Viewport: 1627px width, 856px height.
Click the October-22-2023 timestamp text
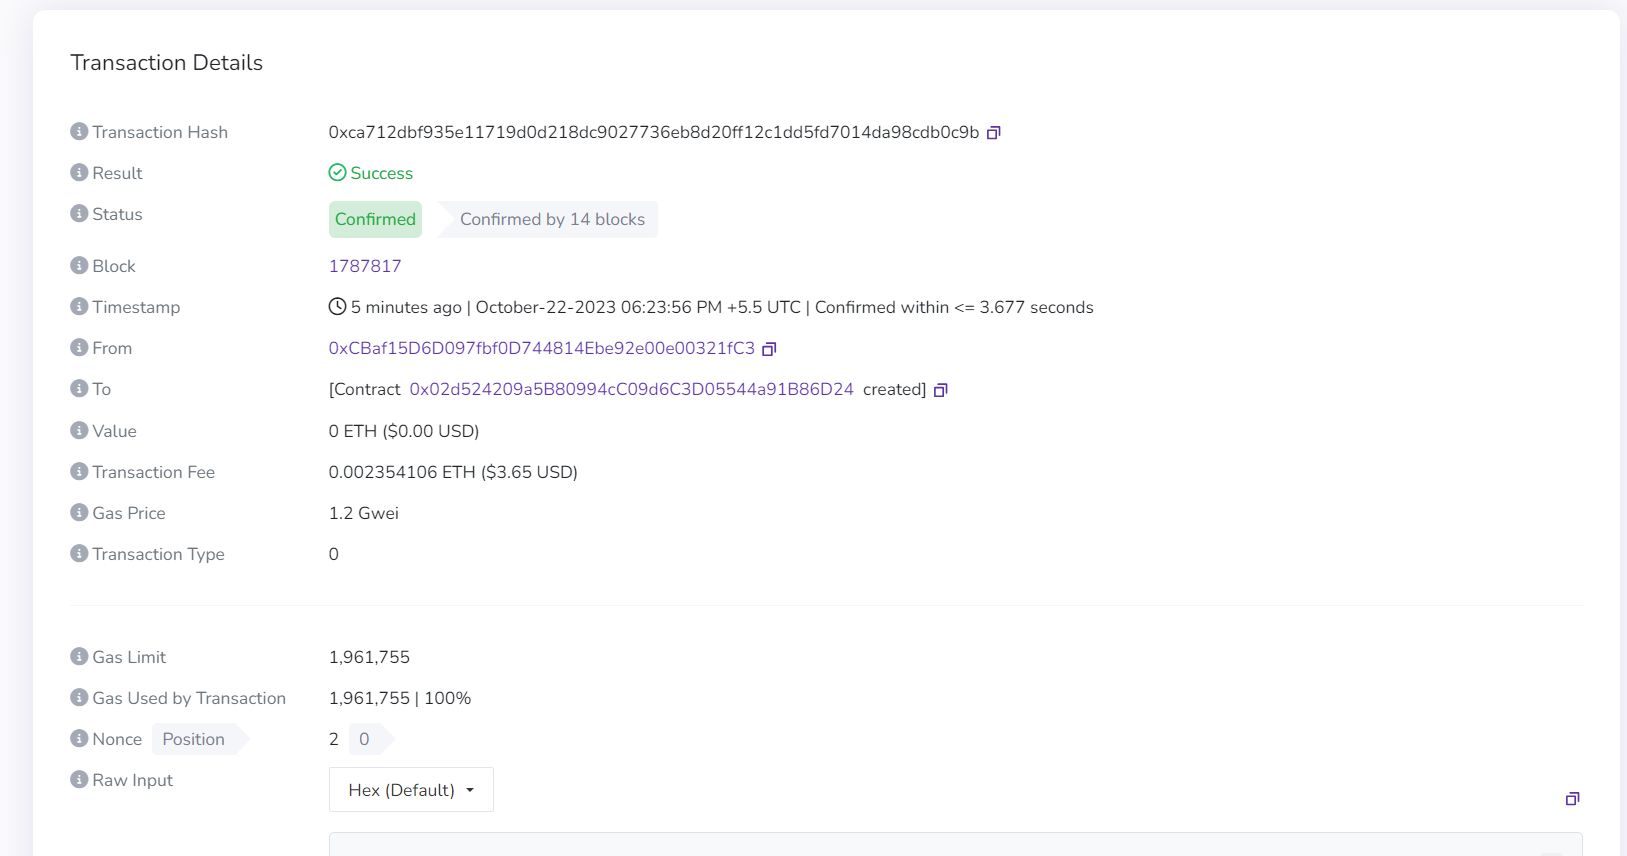(x=638, y=307)
